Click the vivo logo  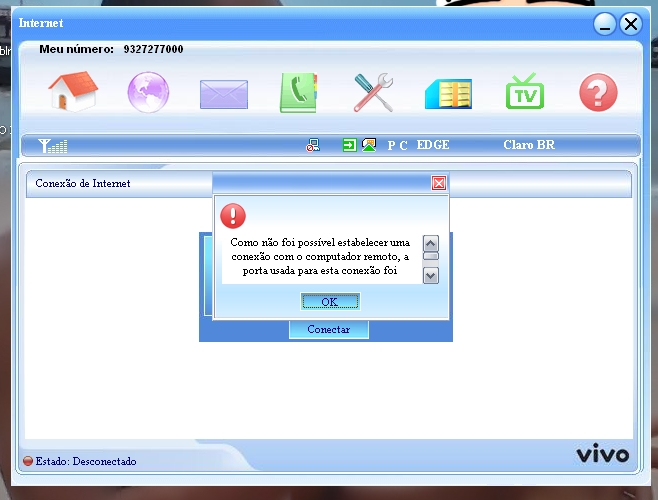pos(603,453)
